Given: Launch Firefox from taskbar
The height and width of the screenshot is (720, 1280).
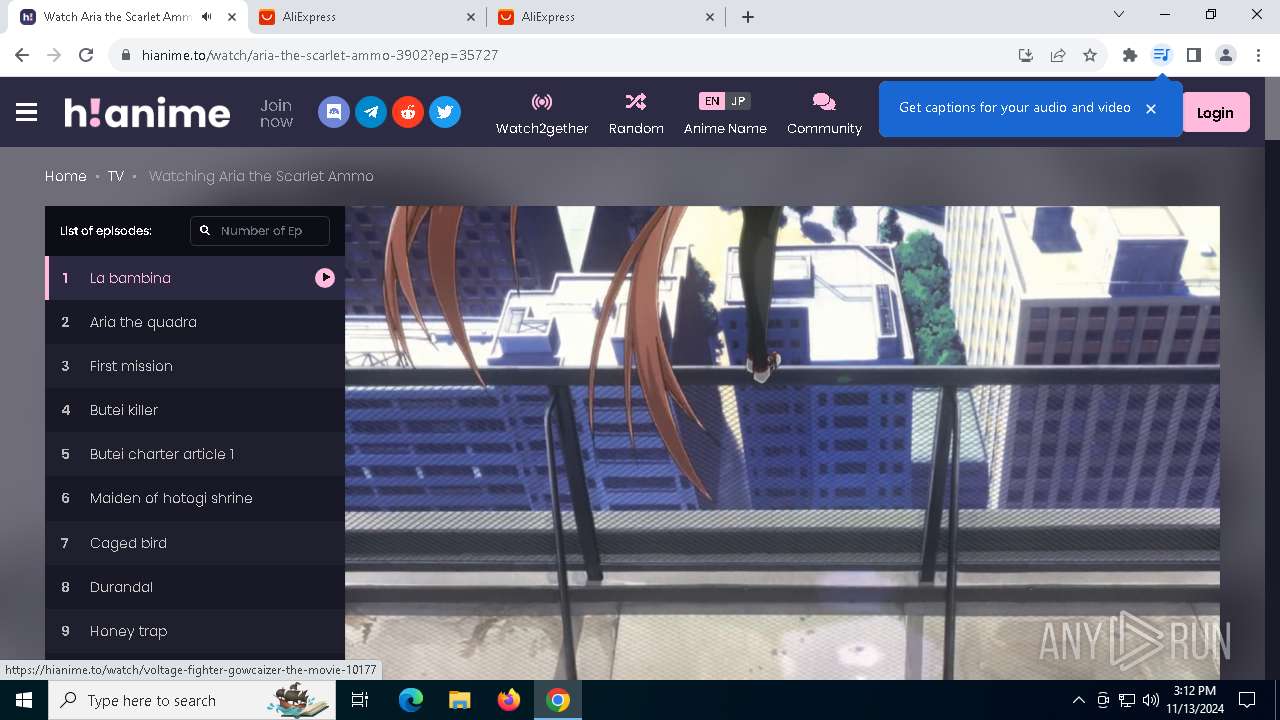Looking at the screenshot, I should (509, 700).
